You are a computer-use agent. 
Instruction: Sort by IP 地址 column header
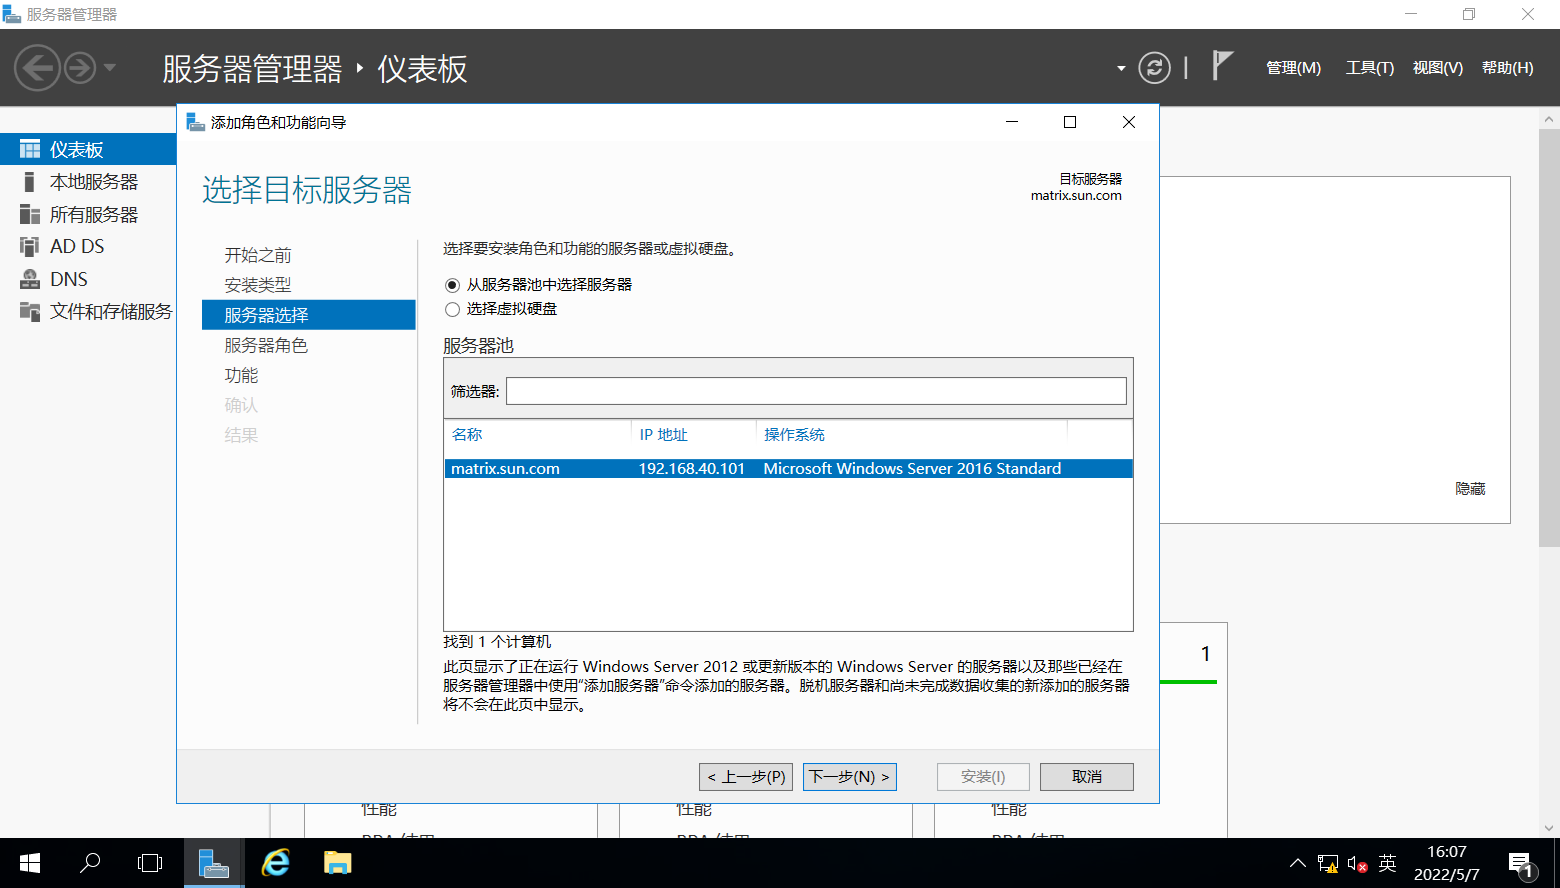tap(664, 434)
